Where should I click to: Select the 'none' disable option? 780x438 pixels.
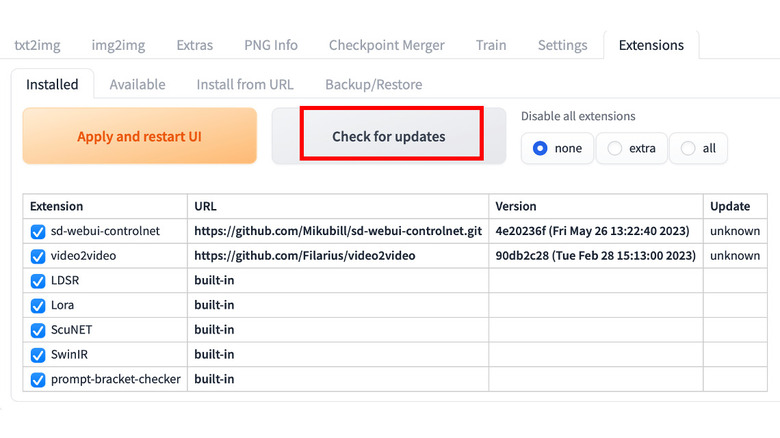click(x=541, y=148)
